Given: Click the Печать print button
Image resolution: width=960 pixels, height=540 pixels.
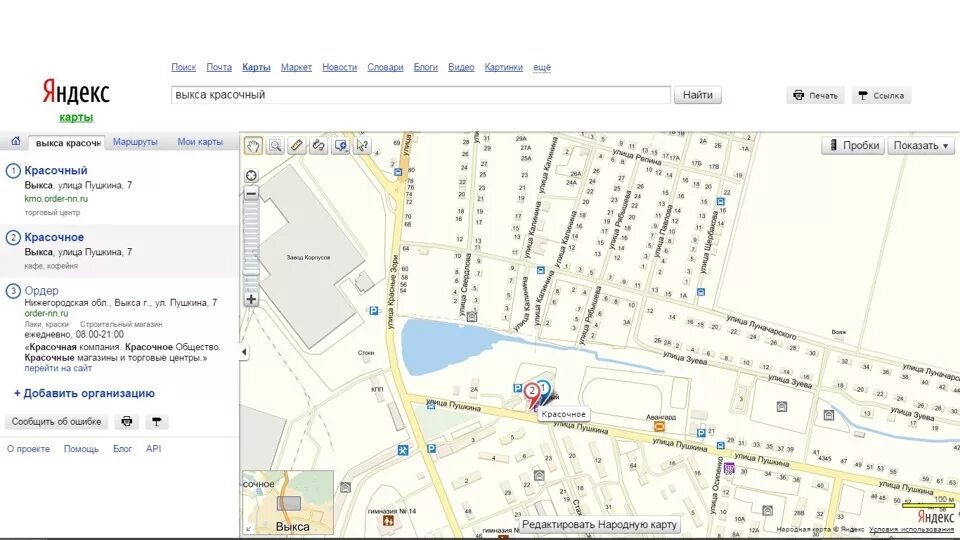Looking at the screenshot, I should click(816, 96).
